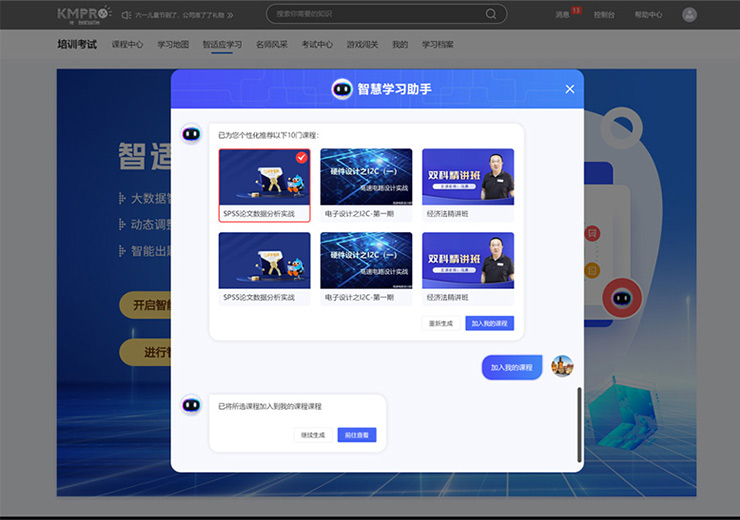This screenshot has height=520, width=740.
Task: Go to 课程中心 tab
Action: [127, 44]
